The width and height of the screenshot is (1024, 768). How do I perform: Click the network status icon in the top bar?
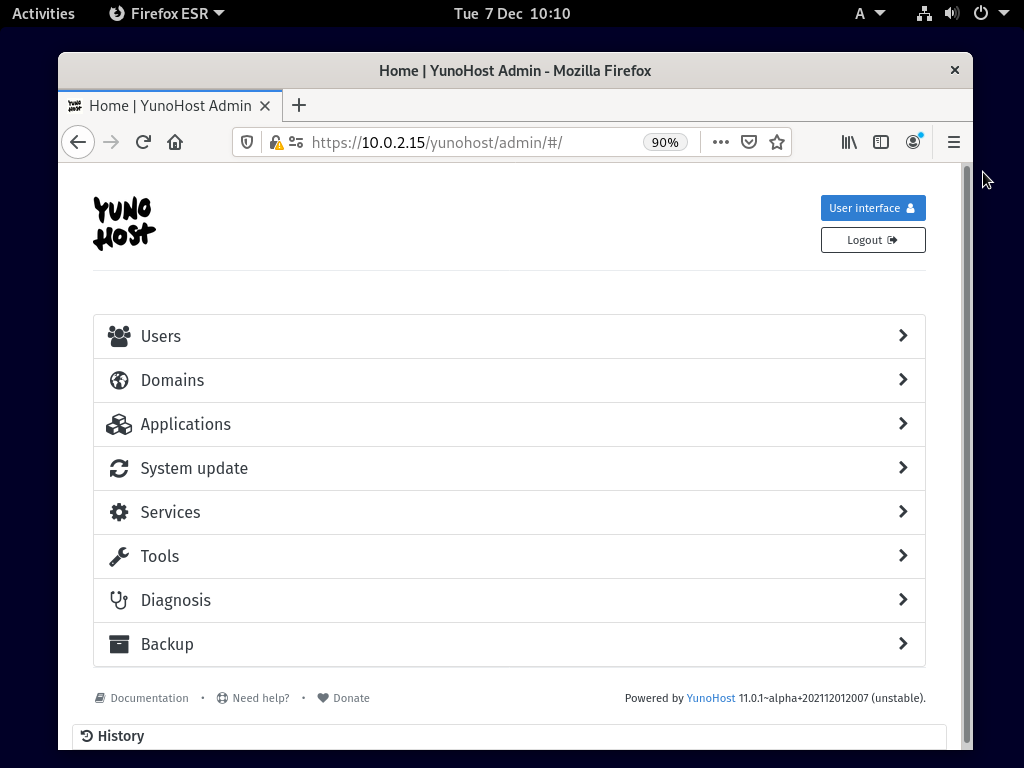(x=924, y=14)
